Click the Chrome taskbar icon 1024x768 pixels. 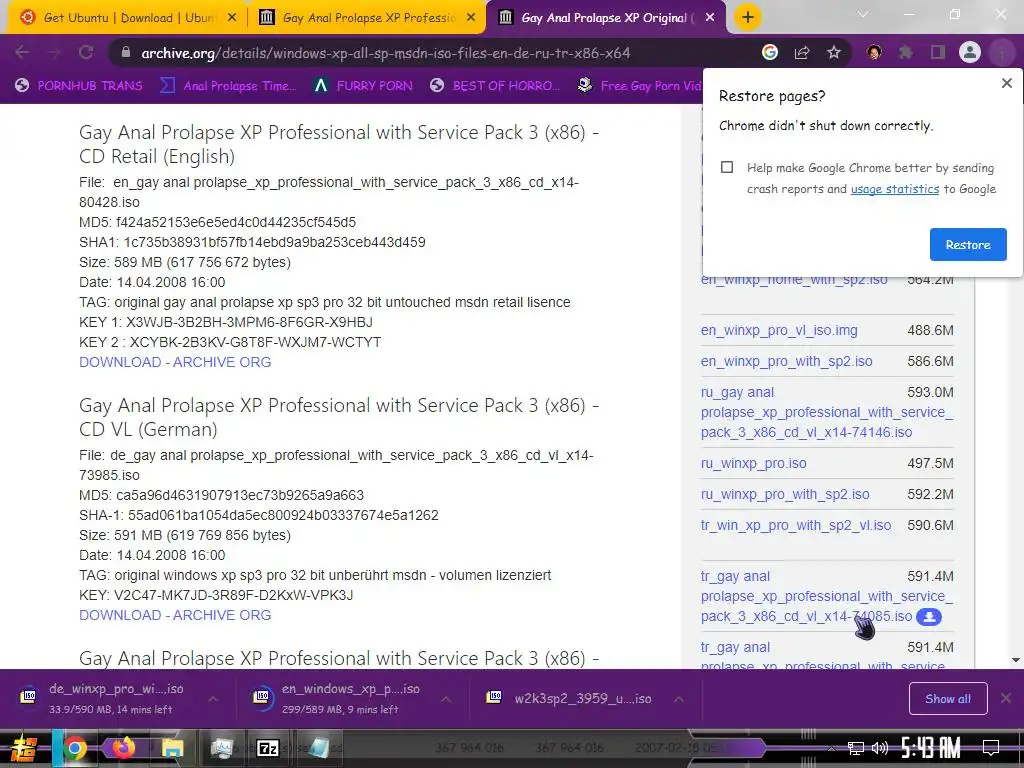(x=75, y=748)
